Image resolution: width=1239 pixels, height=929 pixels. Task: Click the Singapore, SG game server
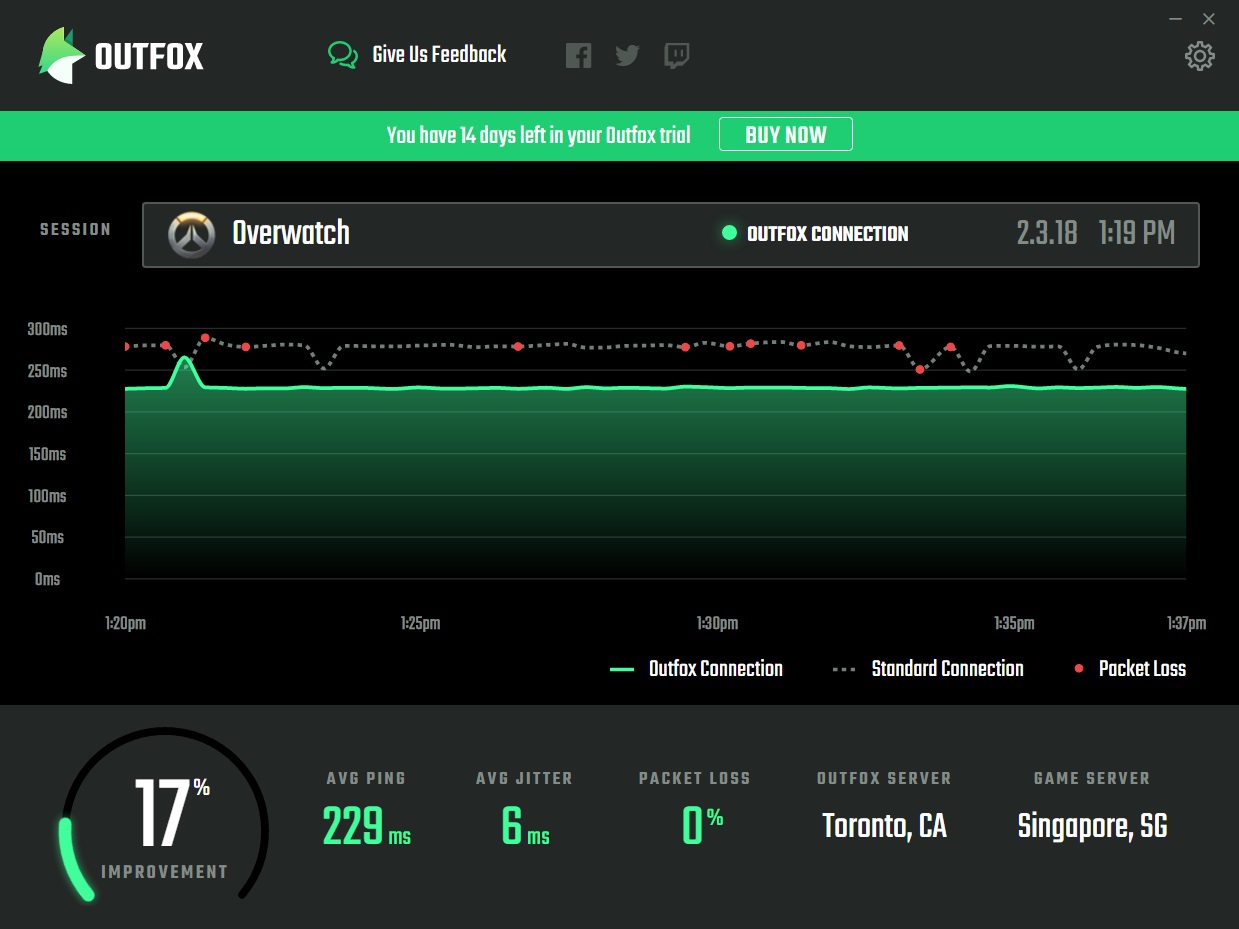pyautogui.click(x=1092, y=826)
